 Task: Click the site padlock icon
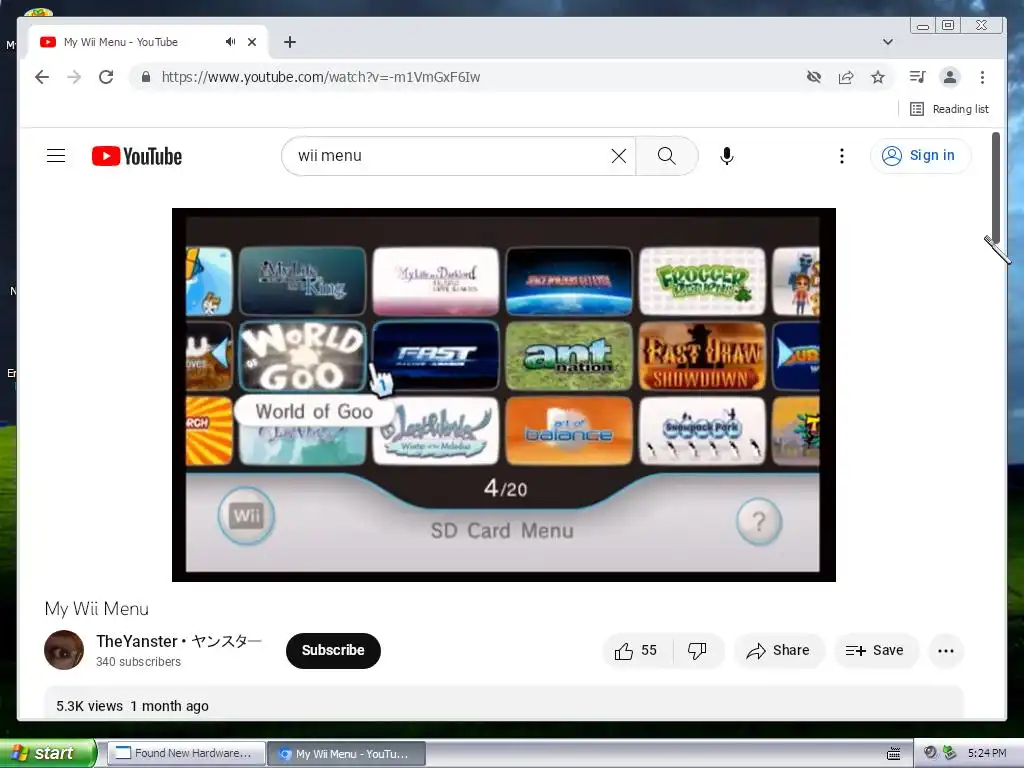pos(146,77)
